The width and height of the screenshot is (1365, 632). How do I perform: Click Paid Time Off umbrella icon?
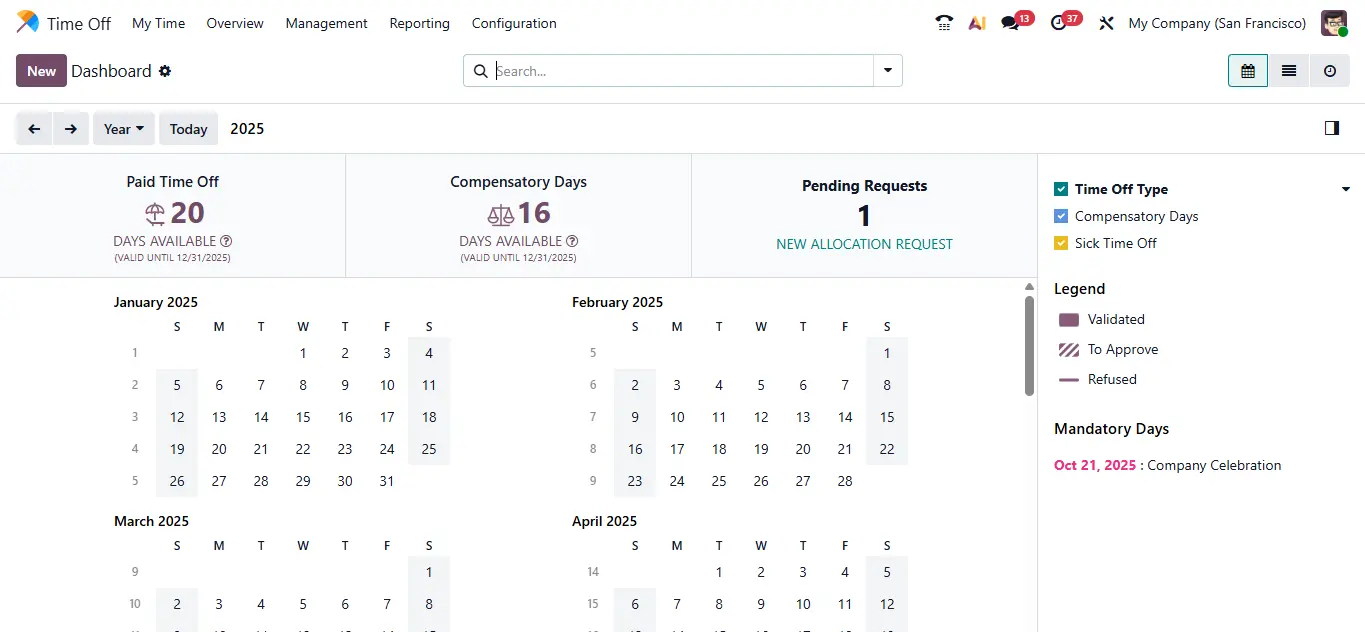(x=155, y=213)
